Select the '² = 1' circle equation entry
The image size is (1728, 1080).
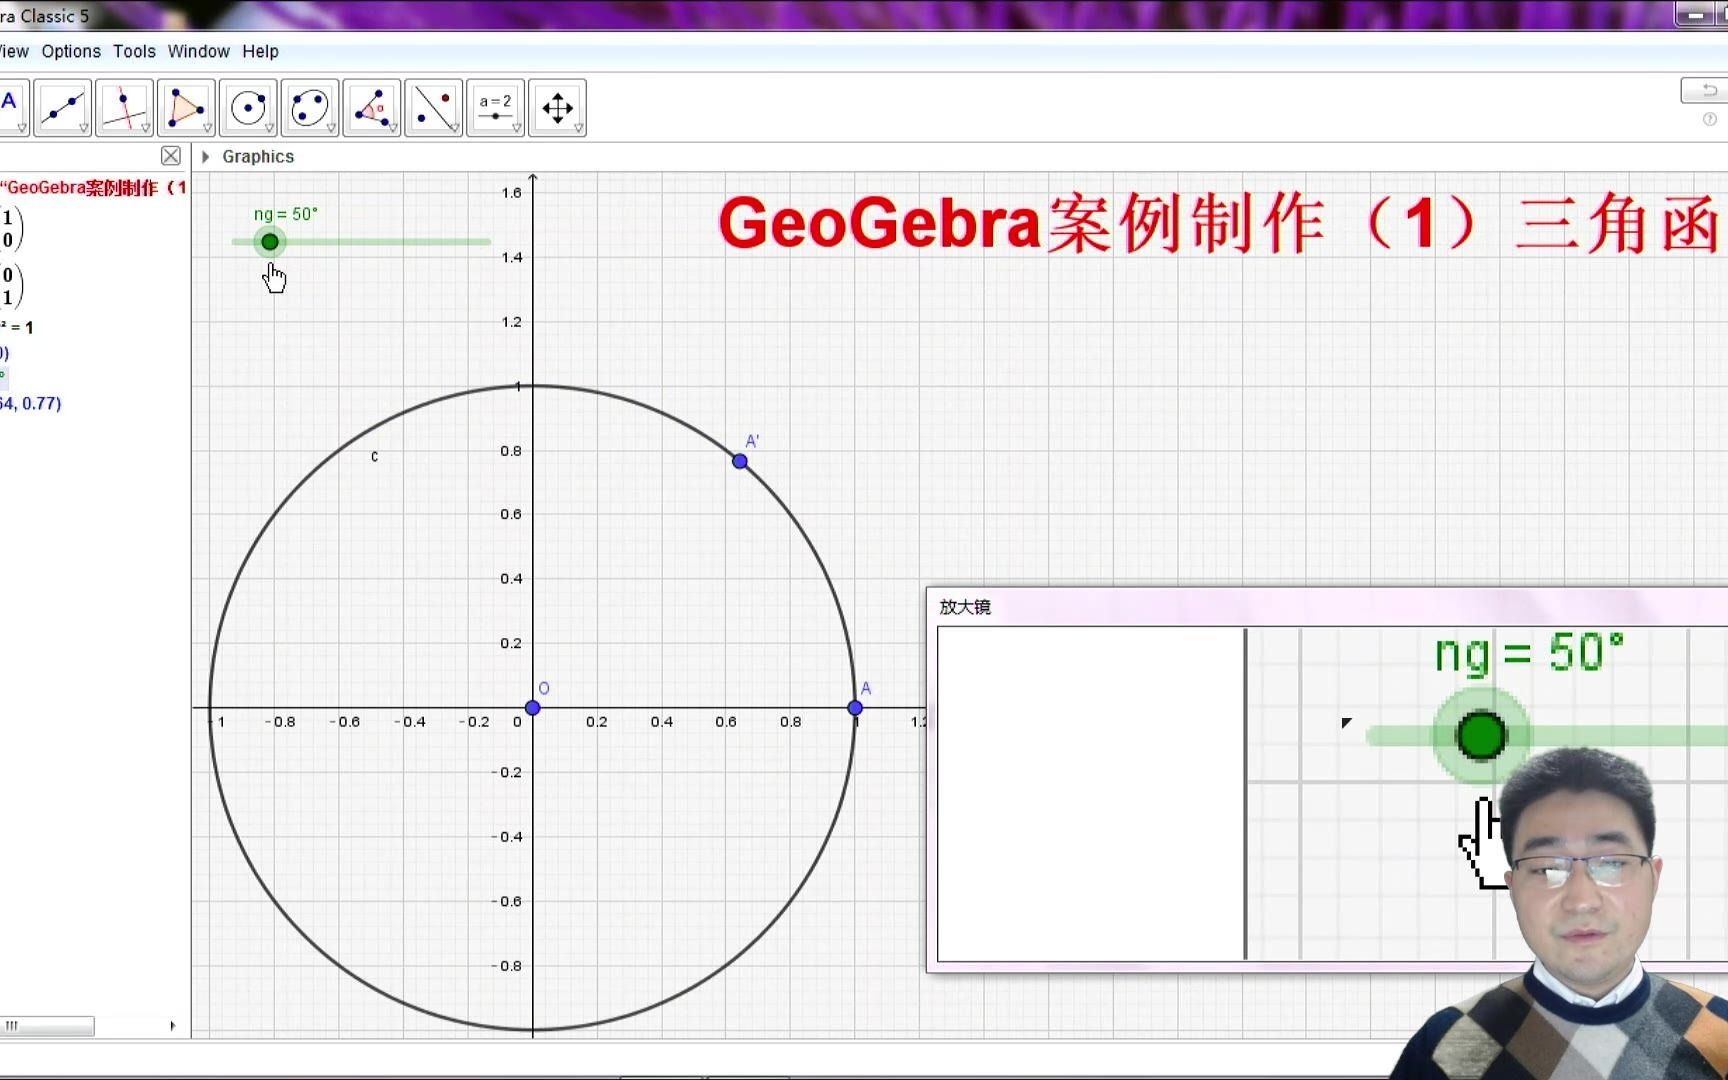[17, 327]
